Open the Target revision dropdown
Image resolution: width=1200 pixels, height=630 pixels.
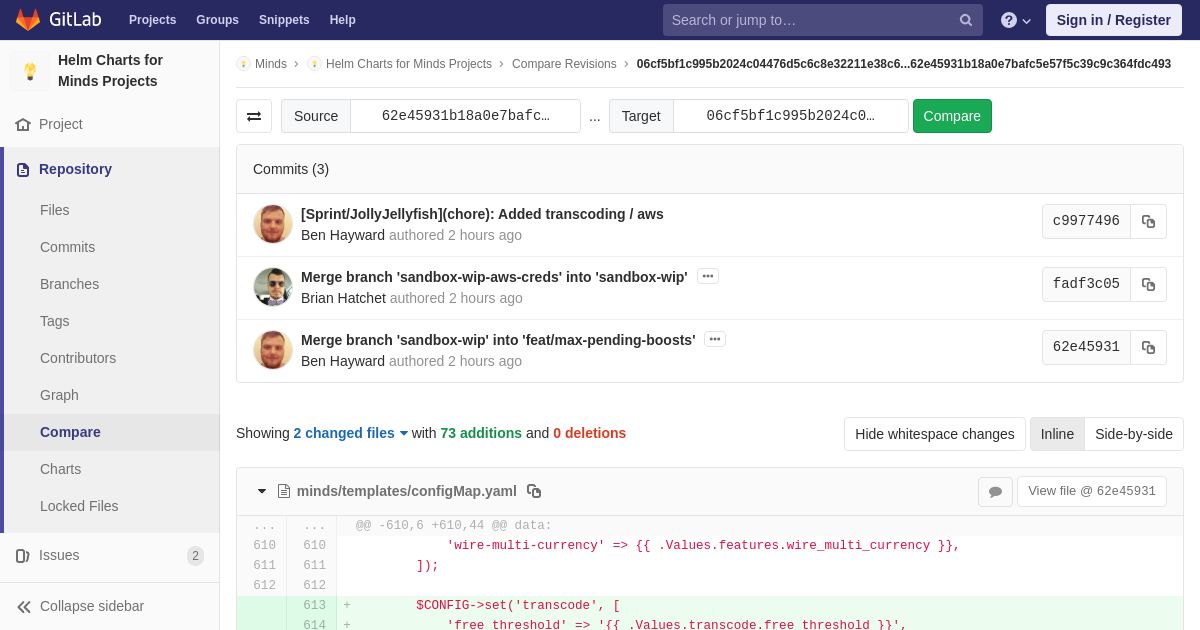pyautogui.click(x=790, y=116)
